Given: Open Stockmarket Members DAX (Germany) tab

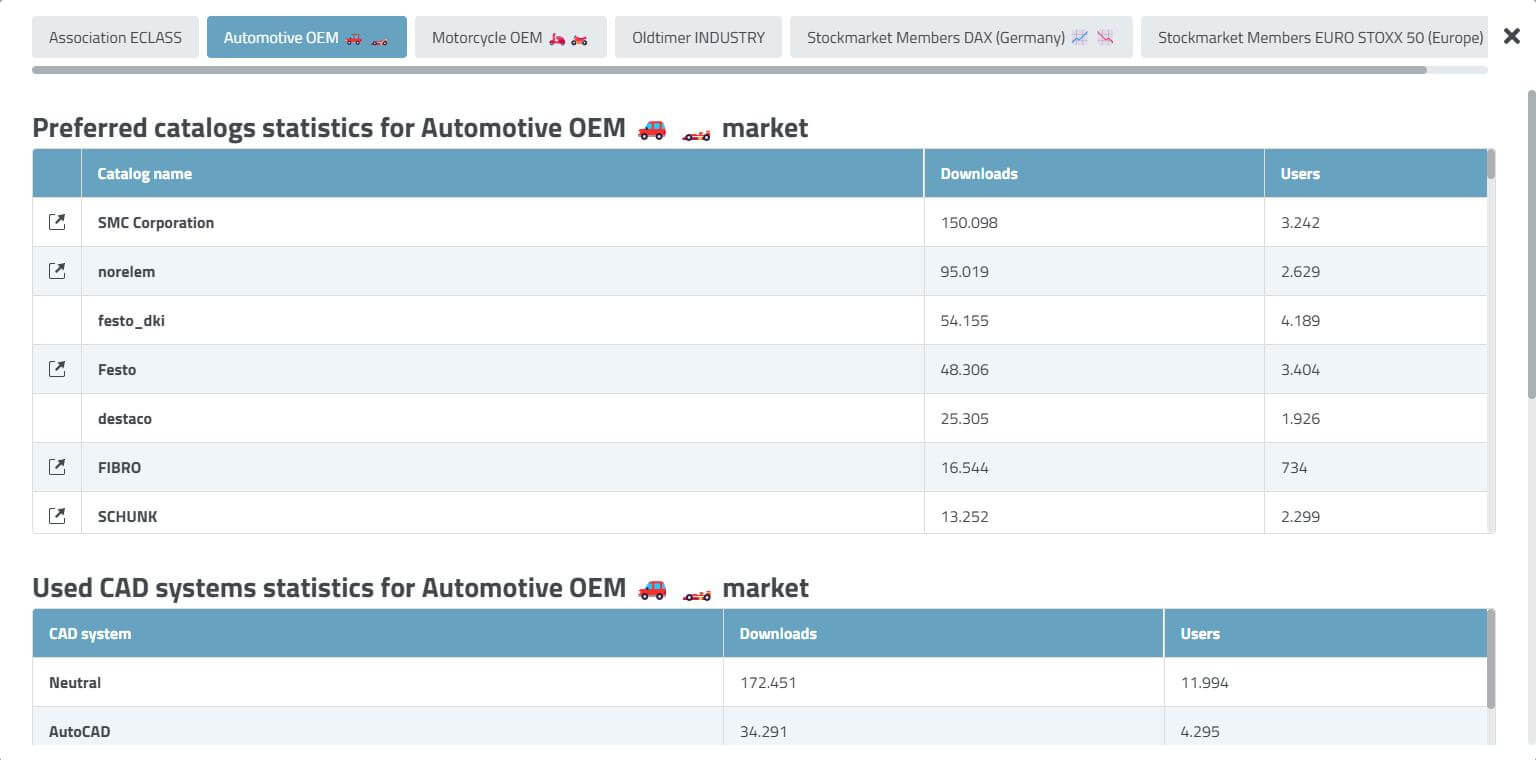Looking at the screenshot, I should click(x=961, y=37).
